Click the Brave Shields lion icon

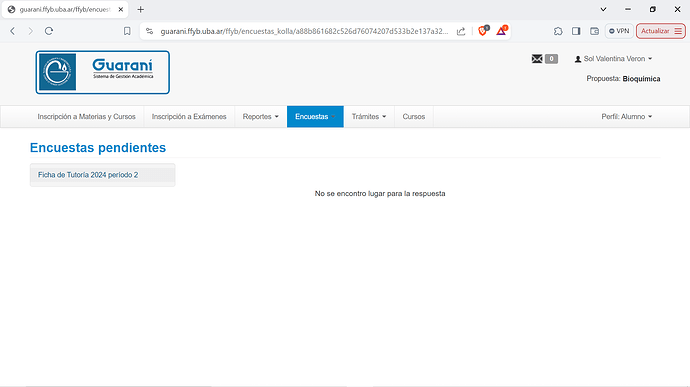[483, 31]
